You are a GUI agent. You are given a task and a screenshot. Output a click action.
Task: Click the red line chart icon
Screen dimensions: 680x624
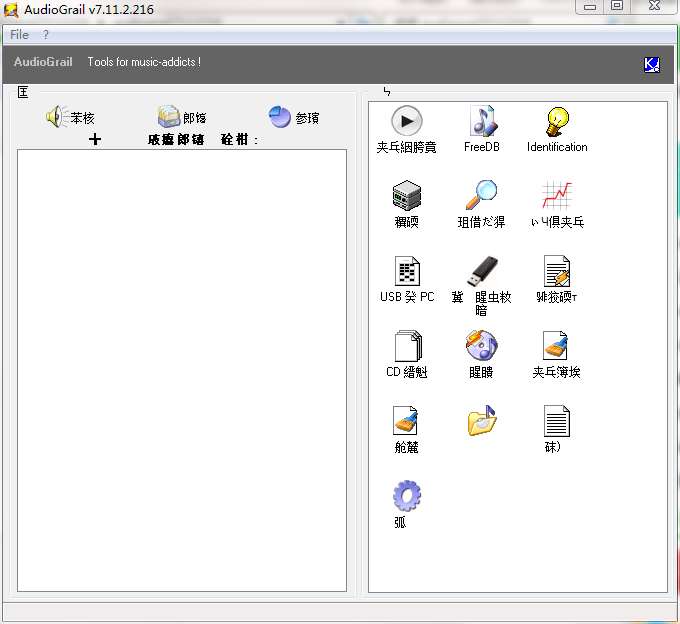pos(557,196)
